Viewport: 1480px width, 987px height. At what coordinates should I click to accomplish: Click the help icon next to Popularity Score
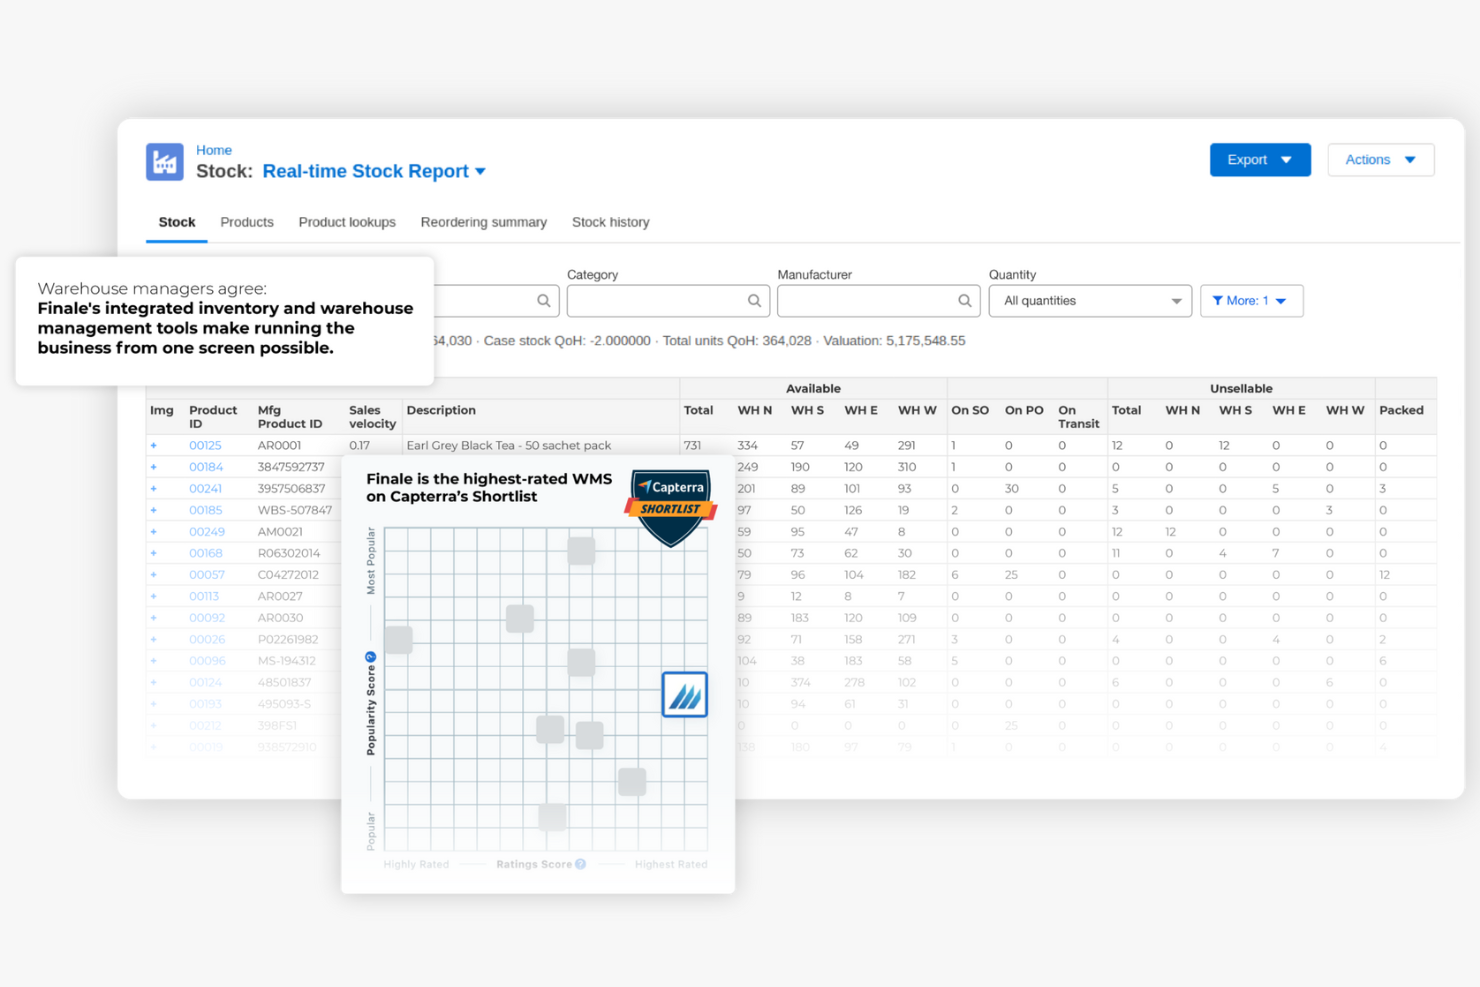coord(370,657)
